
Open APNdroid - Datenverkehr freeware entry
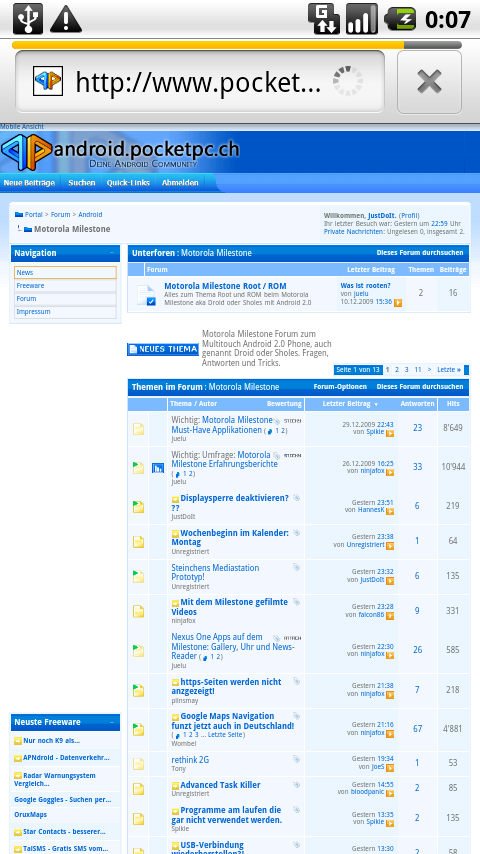click(66, 758)
